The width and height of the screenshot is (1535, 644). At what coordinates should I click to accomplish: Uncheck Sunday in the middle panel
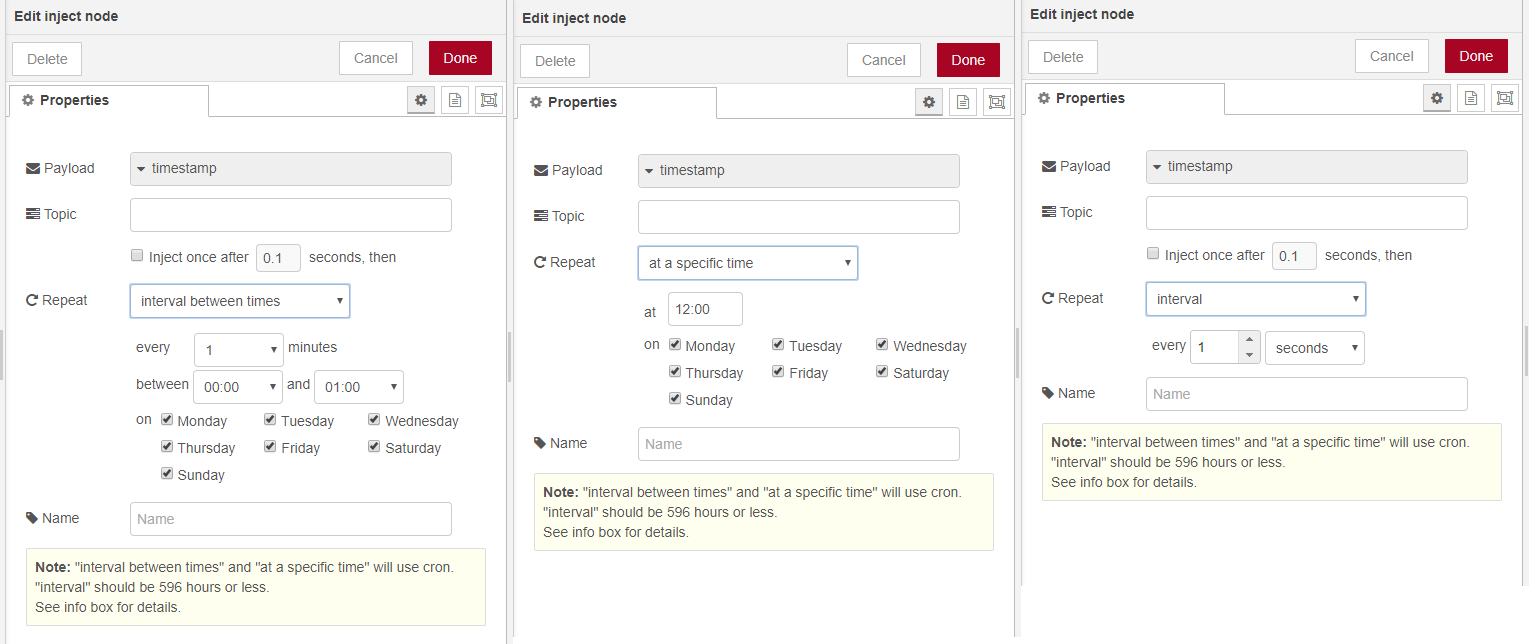675,399
